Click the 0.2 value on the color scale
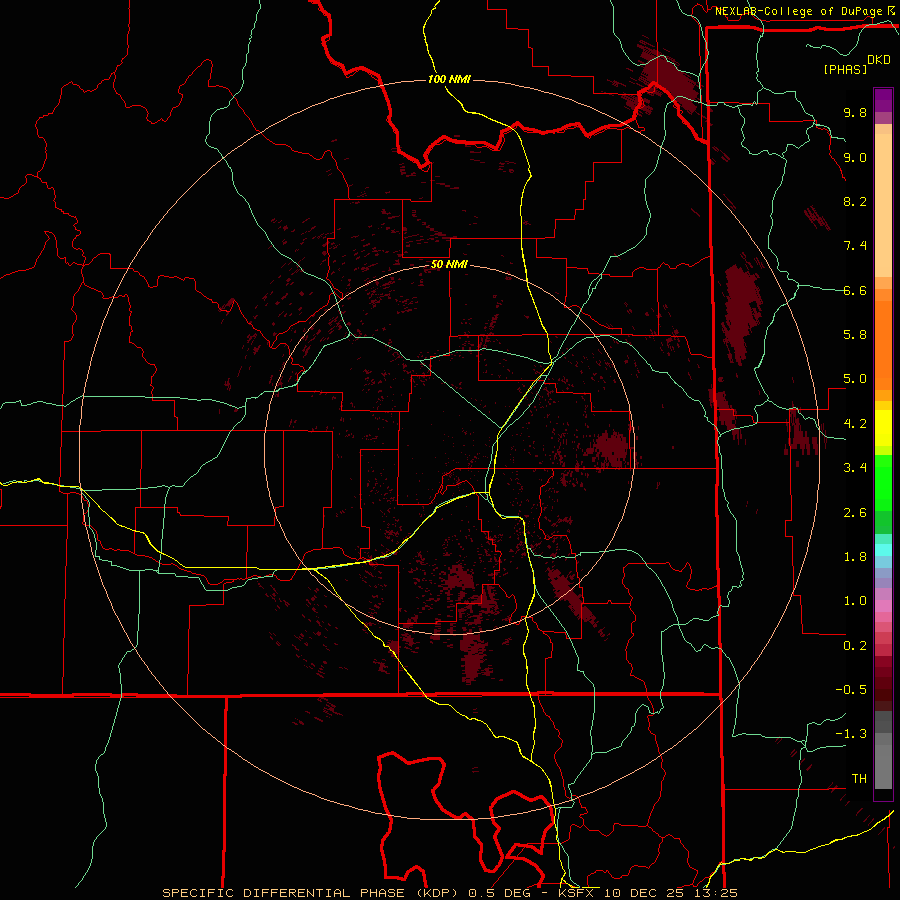 (855, 646)
